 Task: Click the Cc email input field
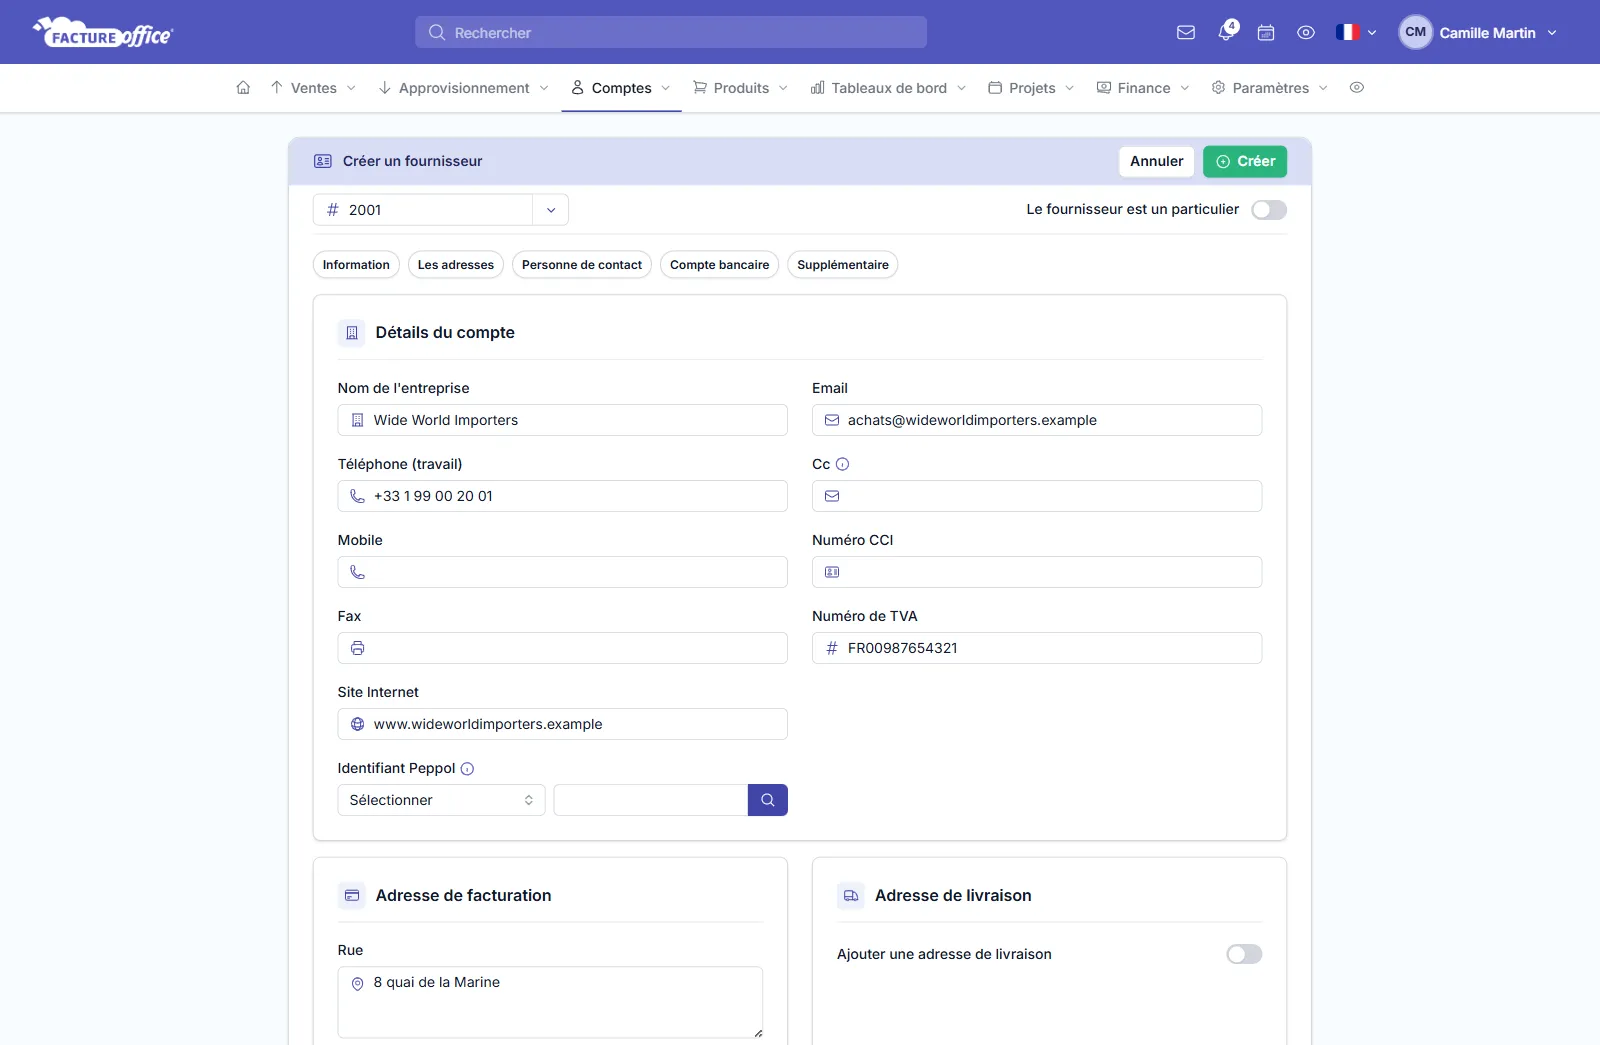[x=1037, y=496]
